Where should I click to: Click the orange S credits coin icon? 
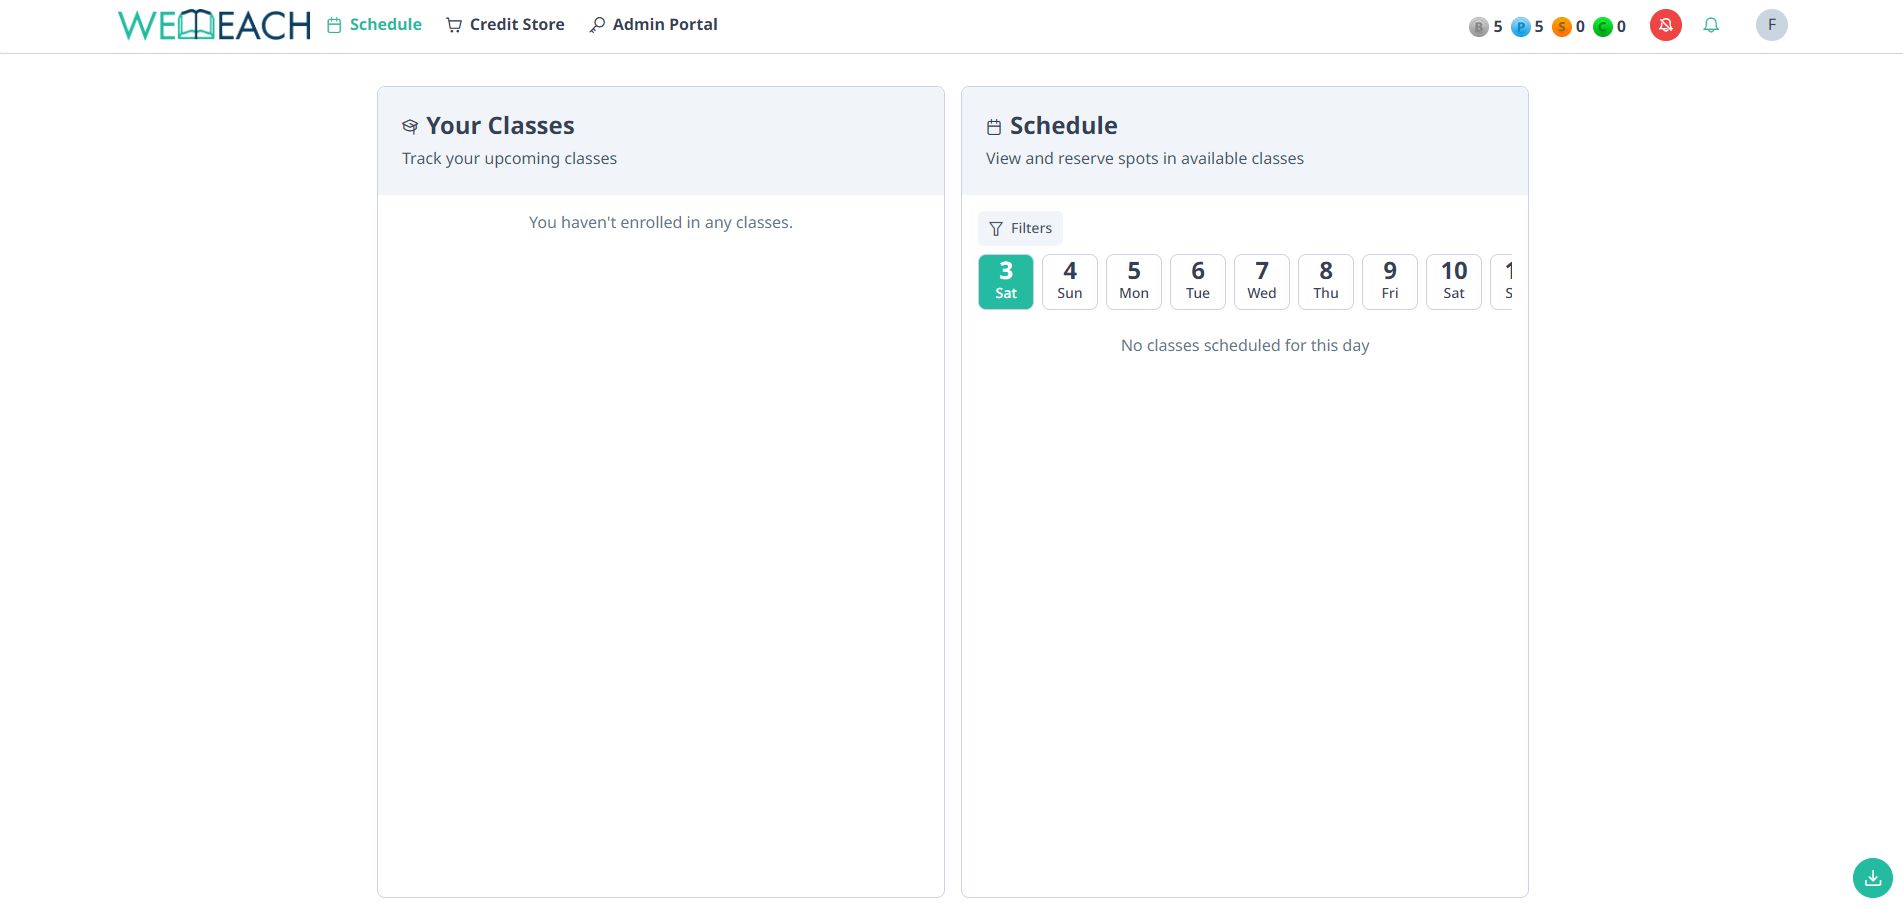[1563, 27]
